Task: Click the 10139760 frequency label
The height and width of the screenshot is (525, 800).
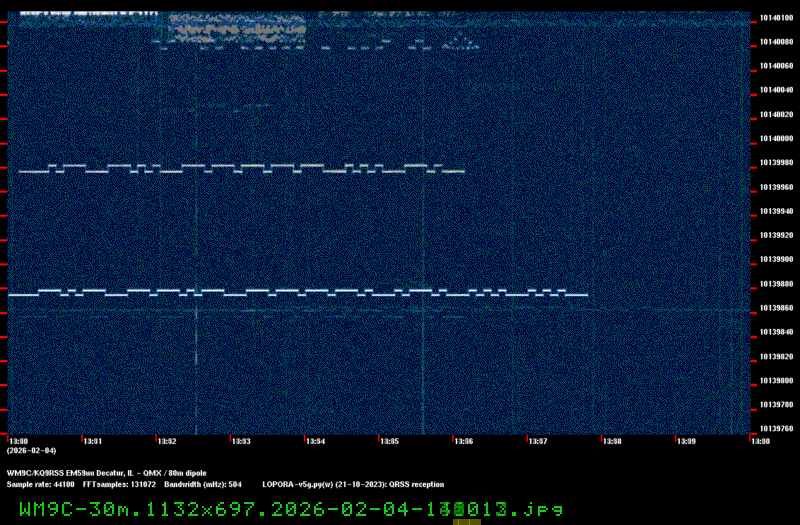Action: [776, 429]
